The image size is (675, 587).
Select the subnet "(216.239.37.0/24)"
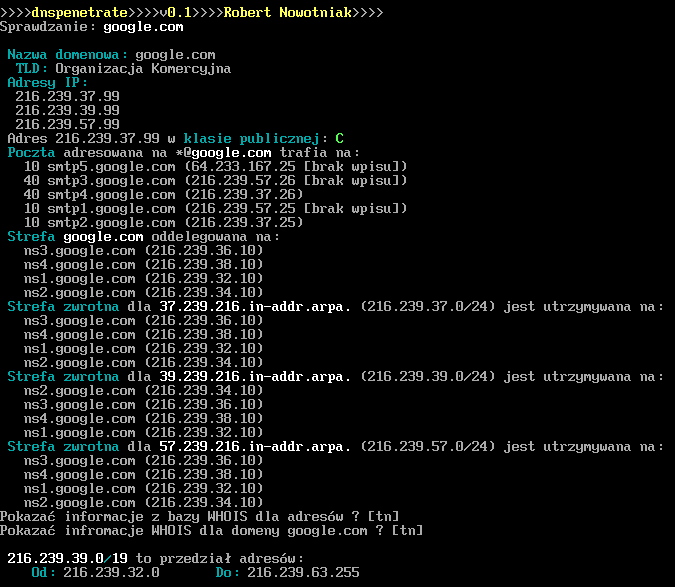pos(427,306)
